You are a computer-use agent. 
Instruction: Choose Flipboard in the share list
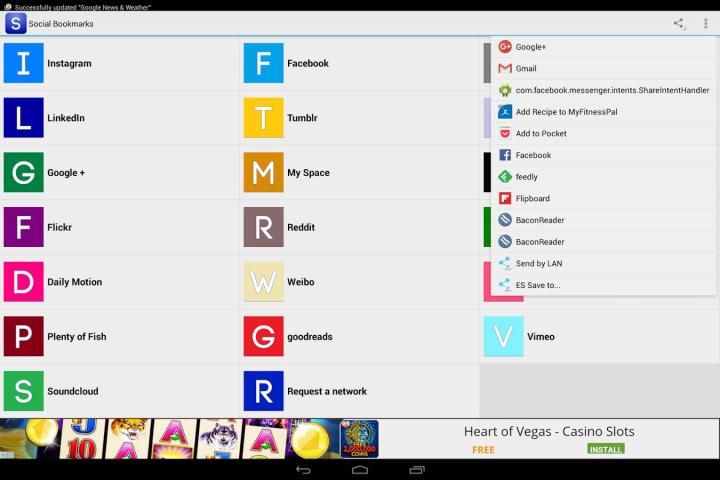tap(532, 199)
